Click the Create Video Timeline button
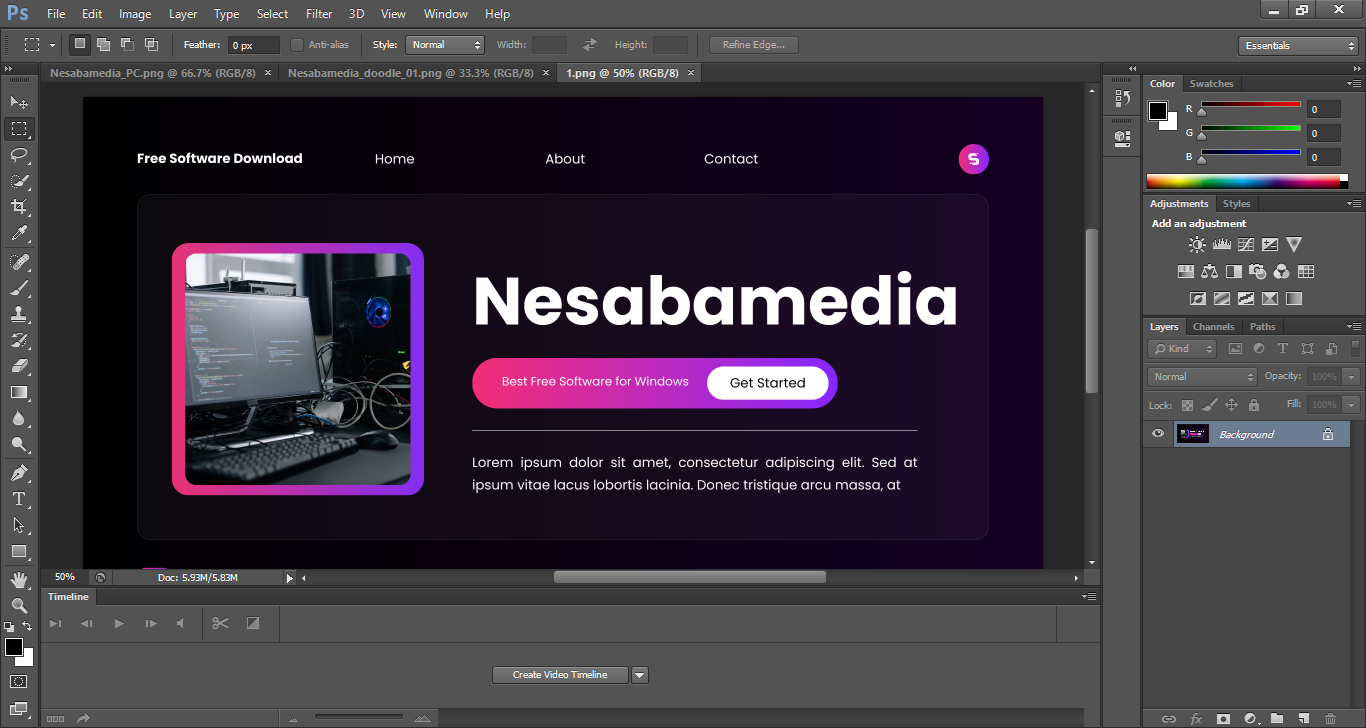The image size is (1366, 728). pos(560,675)
